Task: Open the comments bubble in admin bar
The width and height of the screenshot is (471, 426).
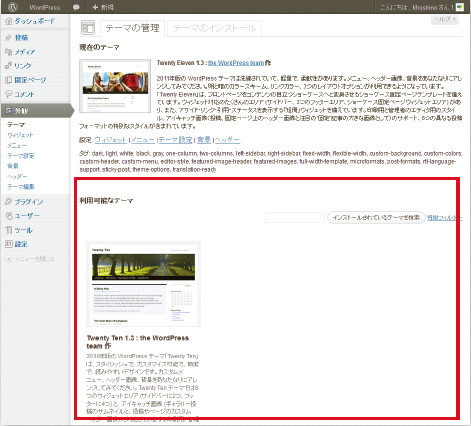Action: pyautogui.click(x=76, y=7)
